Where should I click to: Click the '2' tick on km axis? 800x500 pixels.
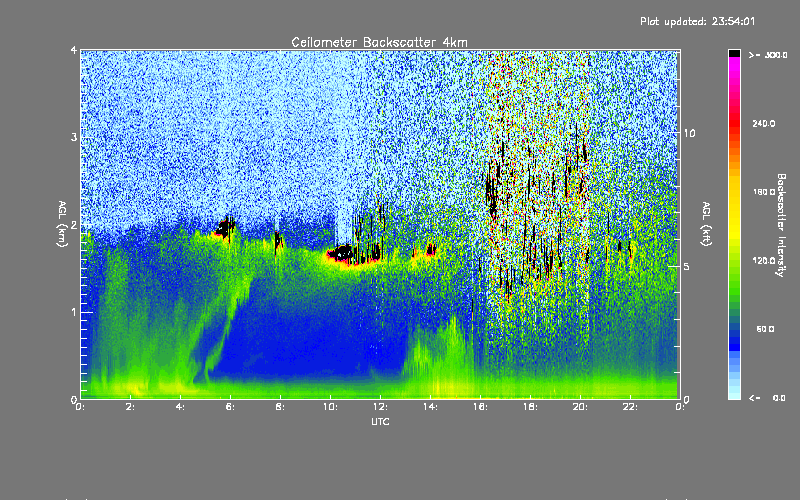click(x=74, y=224)
